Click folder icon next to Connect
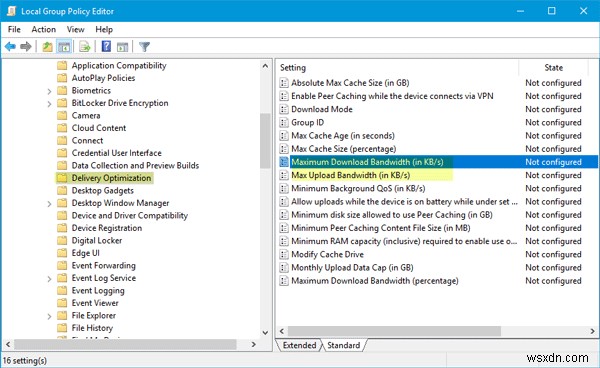Screen dimensions: 600x368 [62, 140]
